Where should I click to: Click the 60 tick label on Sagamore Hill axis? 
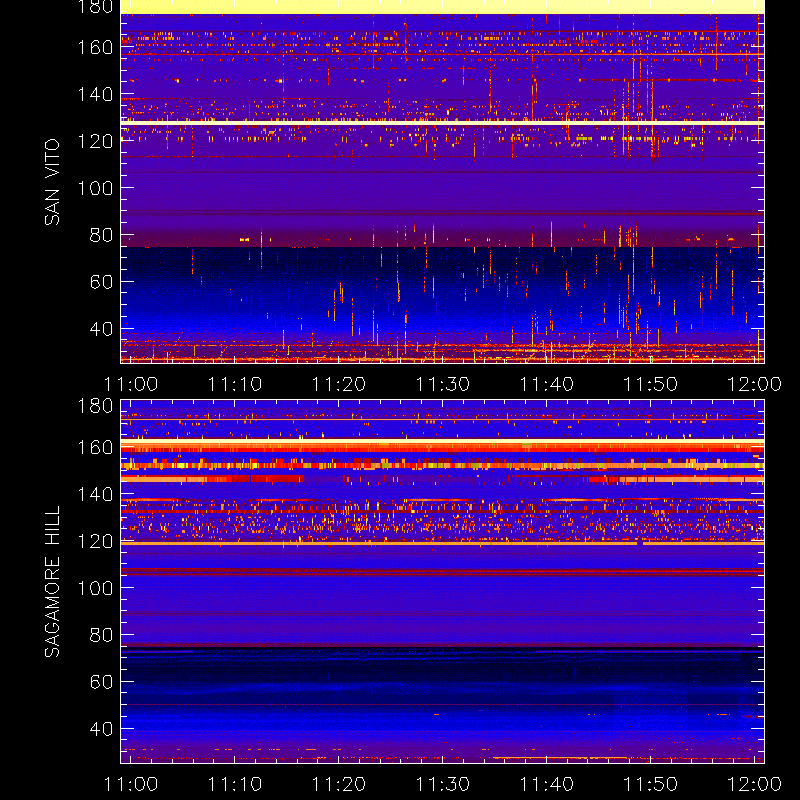(x=101, y=682)
